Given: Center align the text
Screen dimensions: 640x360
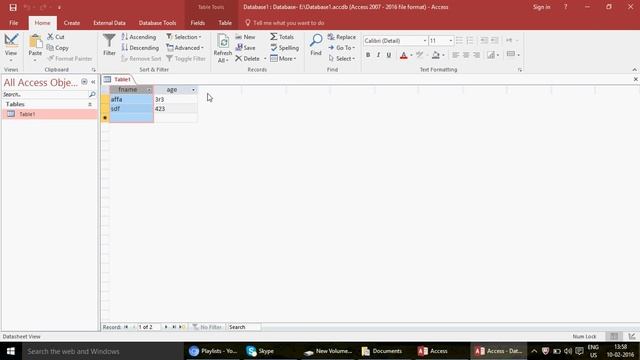Looking at the screenshot, I should [x=466, y=55].
